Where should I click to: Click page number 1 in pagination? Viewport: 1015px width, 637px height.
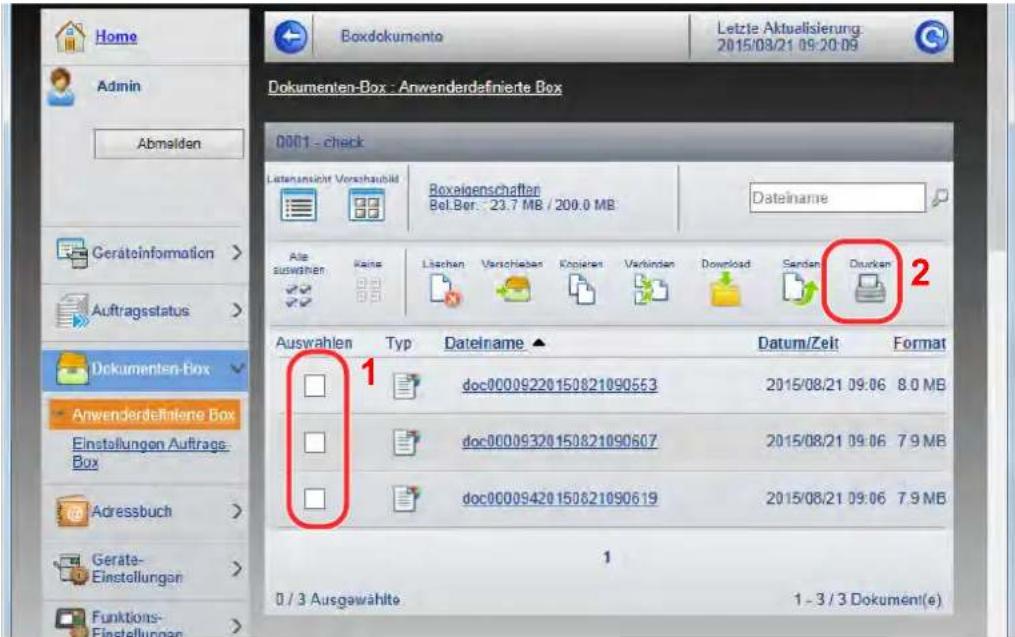pyautogui.click(x=607, y=557)
